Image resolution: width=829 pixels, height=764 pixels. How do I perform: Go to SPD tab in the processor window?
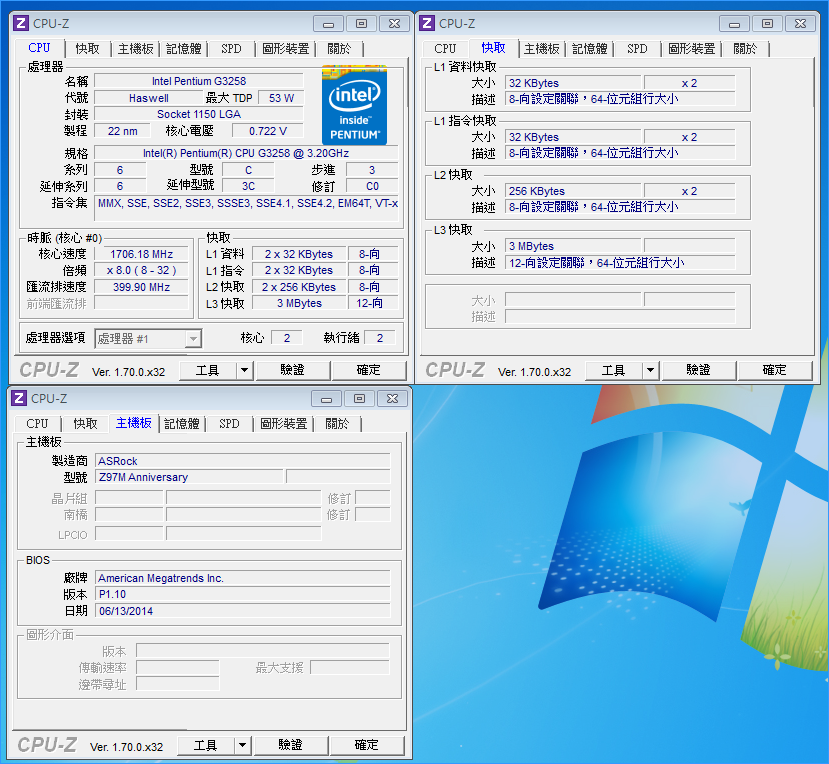(231, 49)
